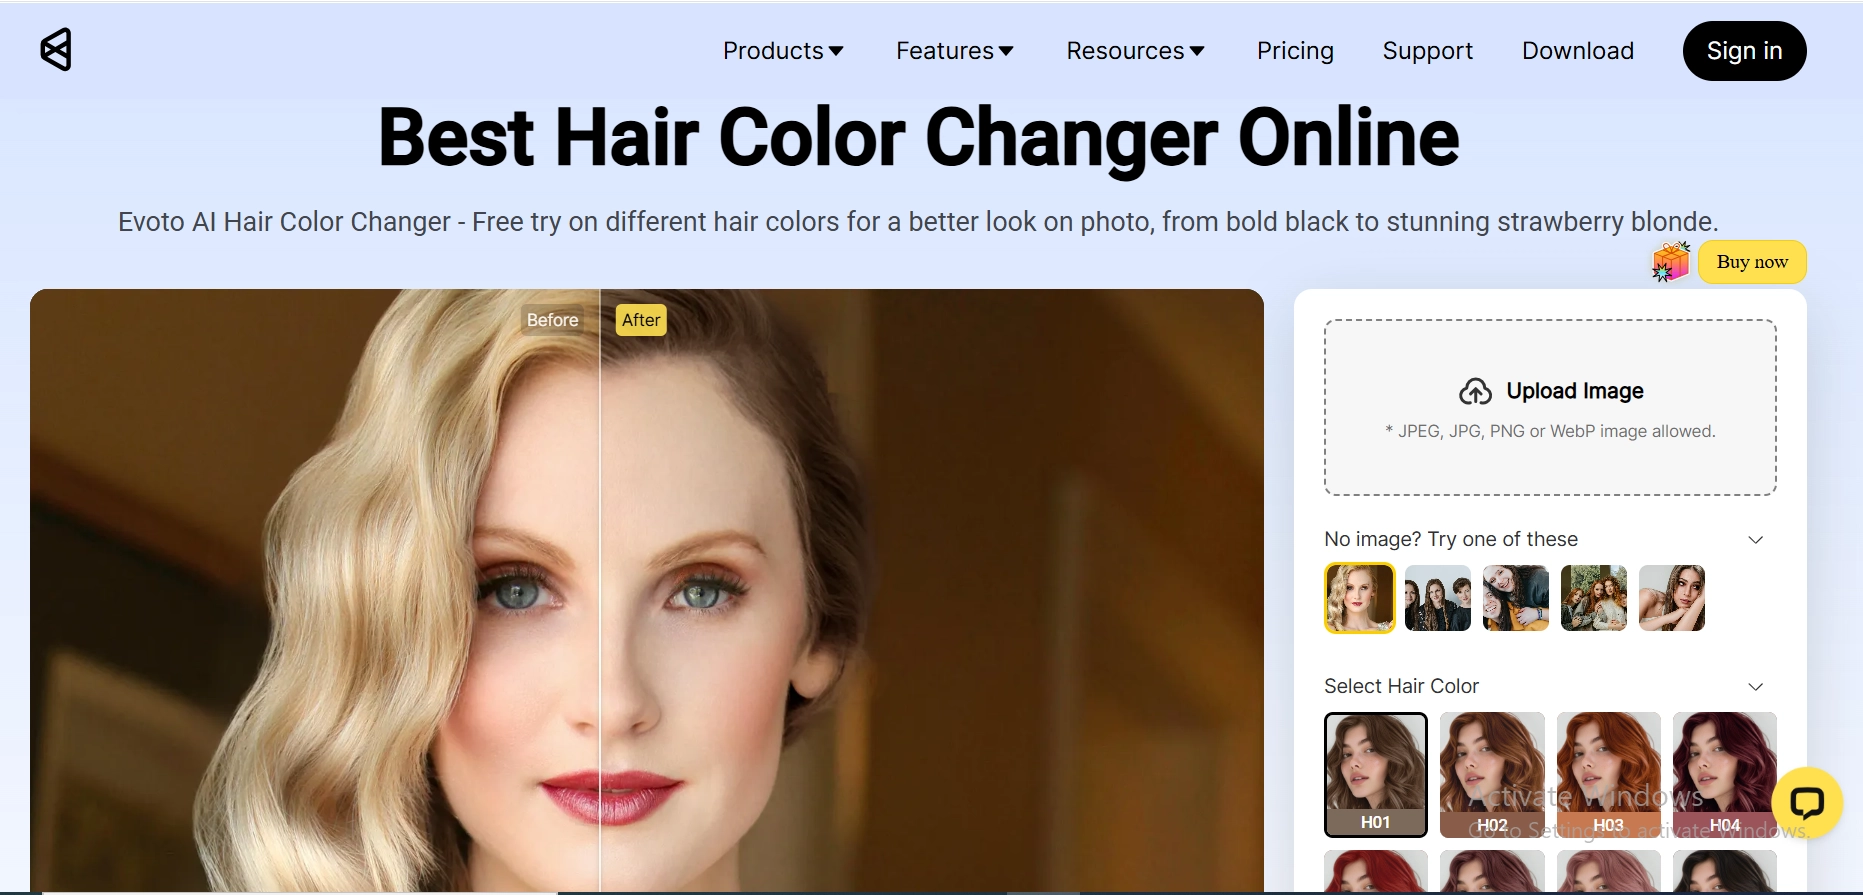The image size is (1863, 895).
Task: Select the H04 burgundy hair color
Action: (1724, 774)
